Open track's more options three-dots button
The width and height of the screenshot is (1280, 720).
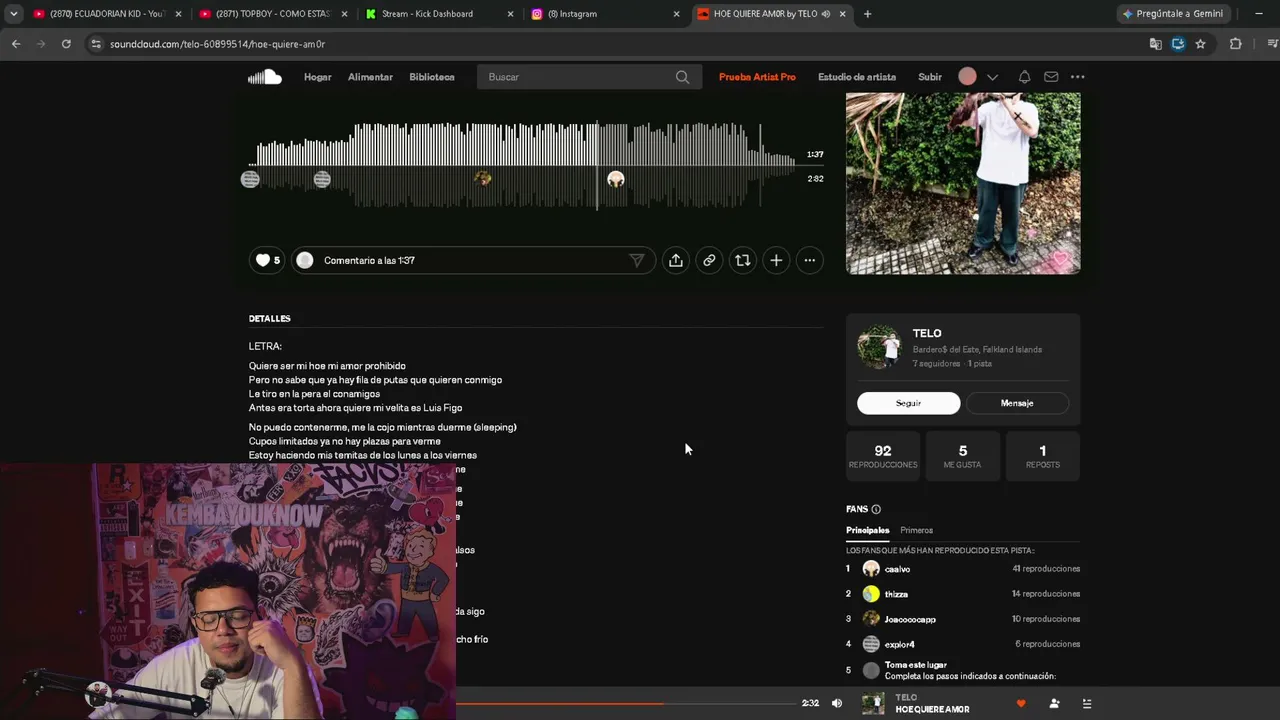pyautogui.click(x=810, y=260)
